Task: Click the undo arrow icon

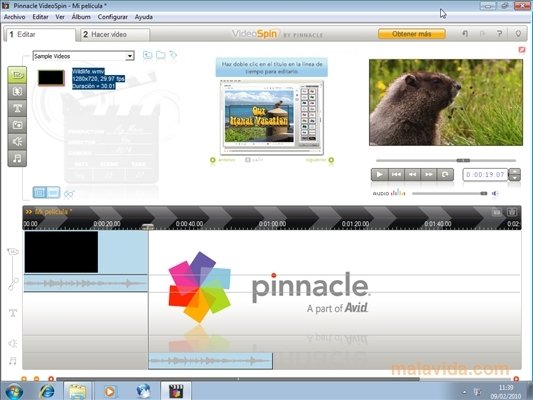Action: click(x=465, y=34)
